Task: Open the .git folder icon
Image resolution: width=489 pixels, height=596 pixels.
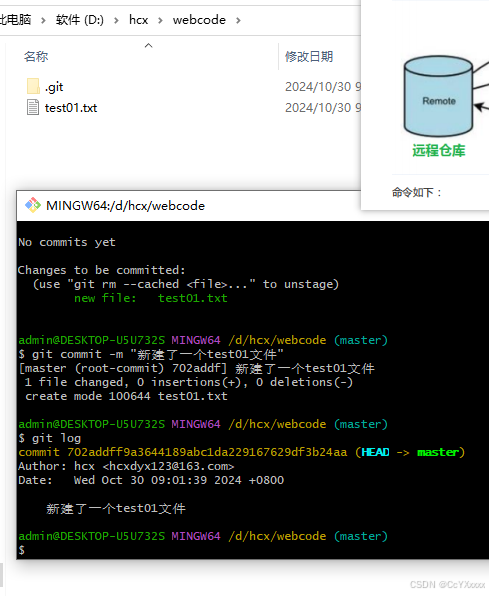Action: [33, 86]
